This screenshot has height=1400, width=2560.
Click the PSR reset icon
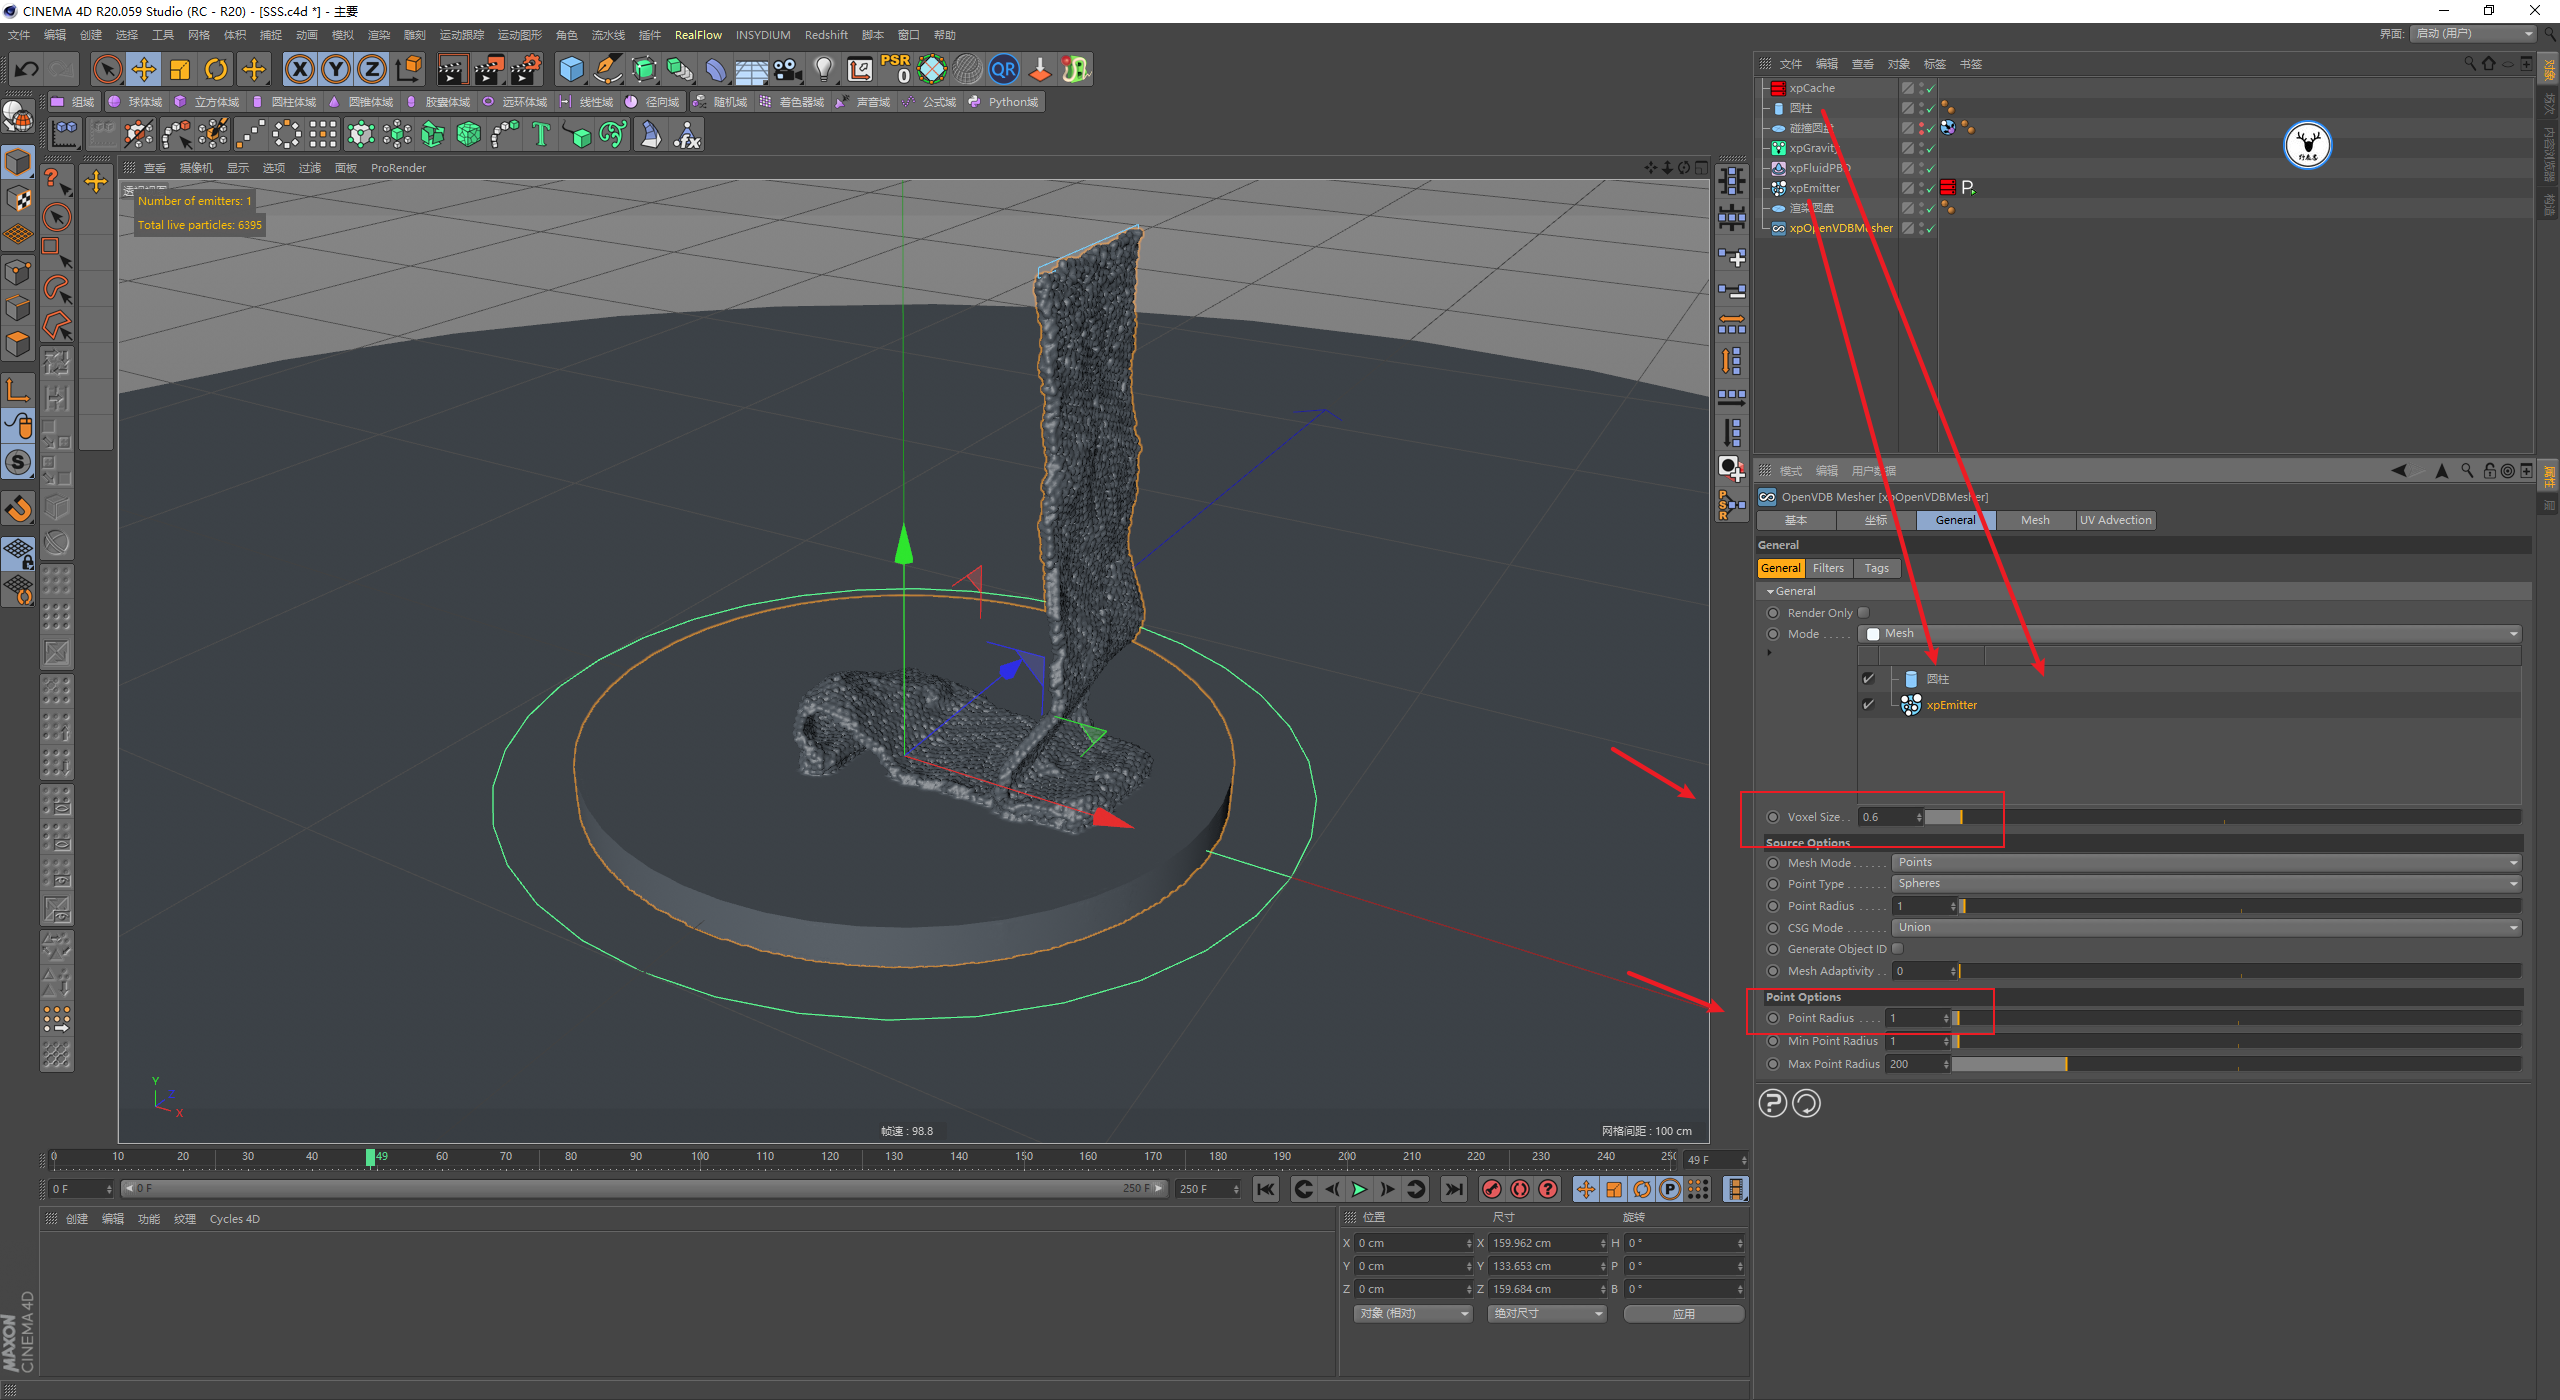click(895, 69)
